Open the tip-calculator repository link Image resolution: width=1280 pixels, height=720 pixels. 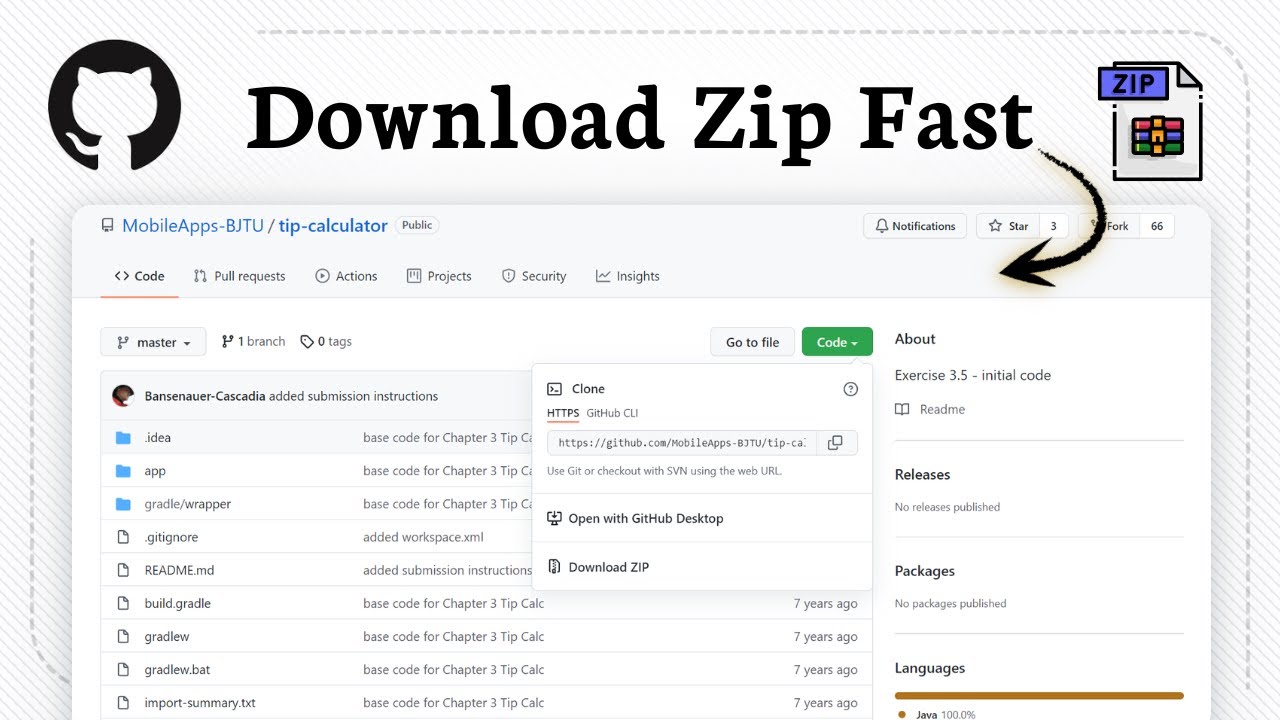point(333,226)
